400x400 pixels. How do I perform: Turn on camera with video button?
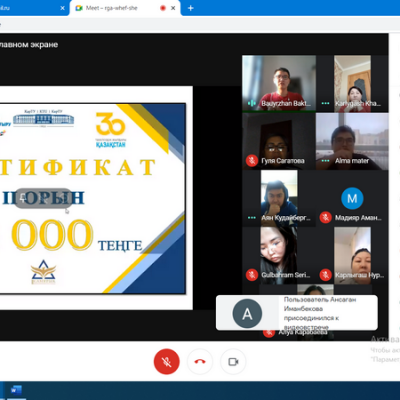233,361
